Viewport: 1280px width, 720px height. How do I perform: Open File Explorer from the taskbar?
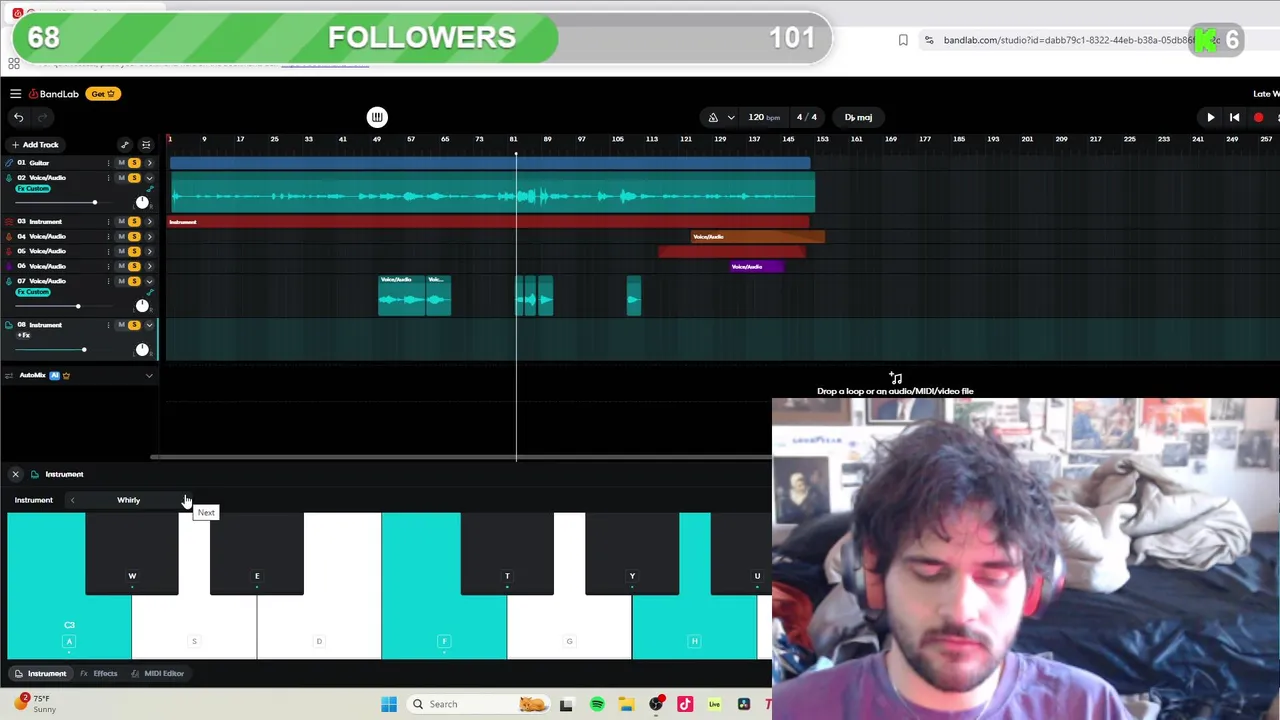tap(626, 704)
